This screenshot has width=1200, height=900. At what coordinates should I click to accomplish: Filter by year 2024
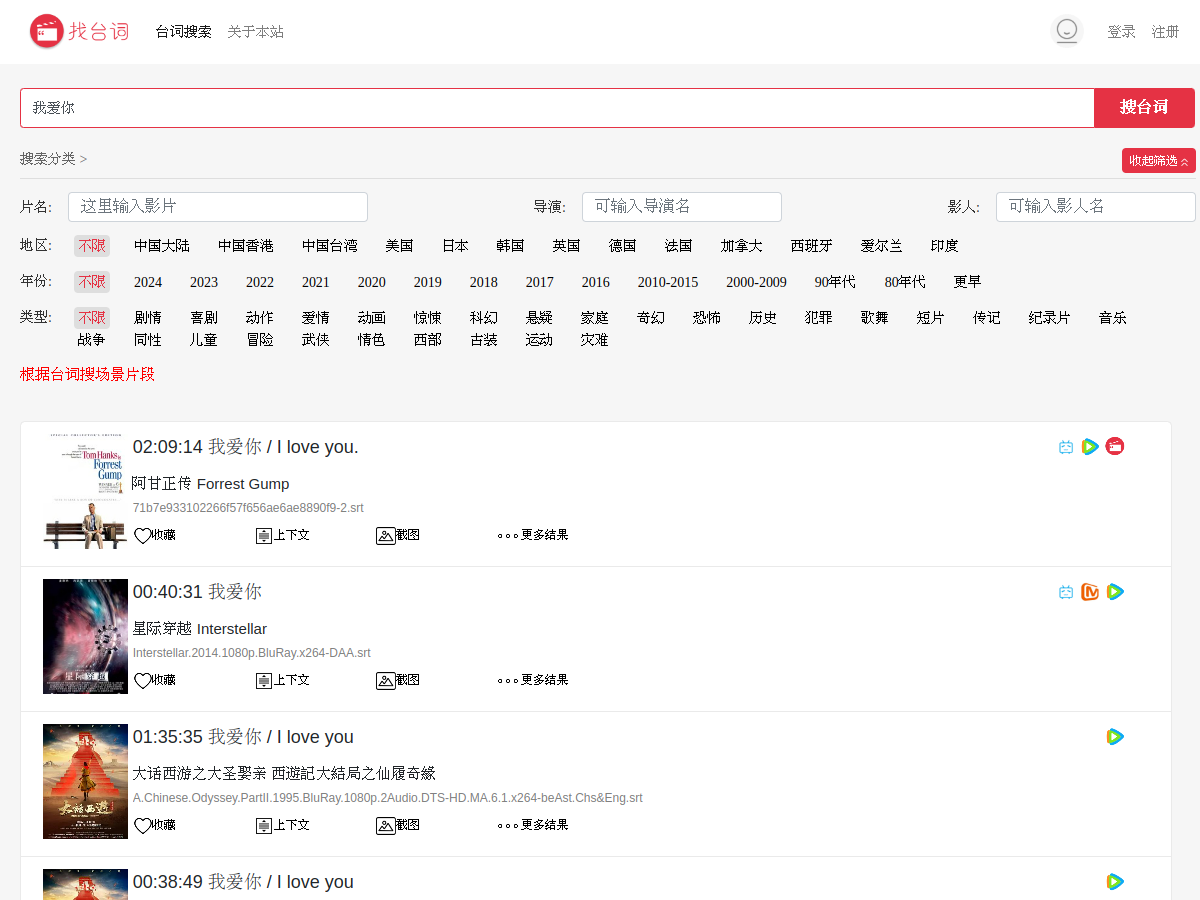tap(148, 282)
